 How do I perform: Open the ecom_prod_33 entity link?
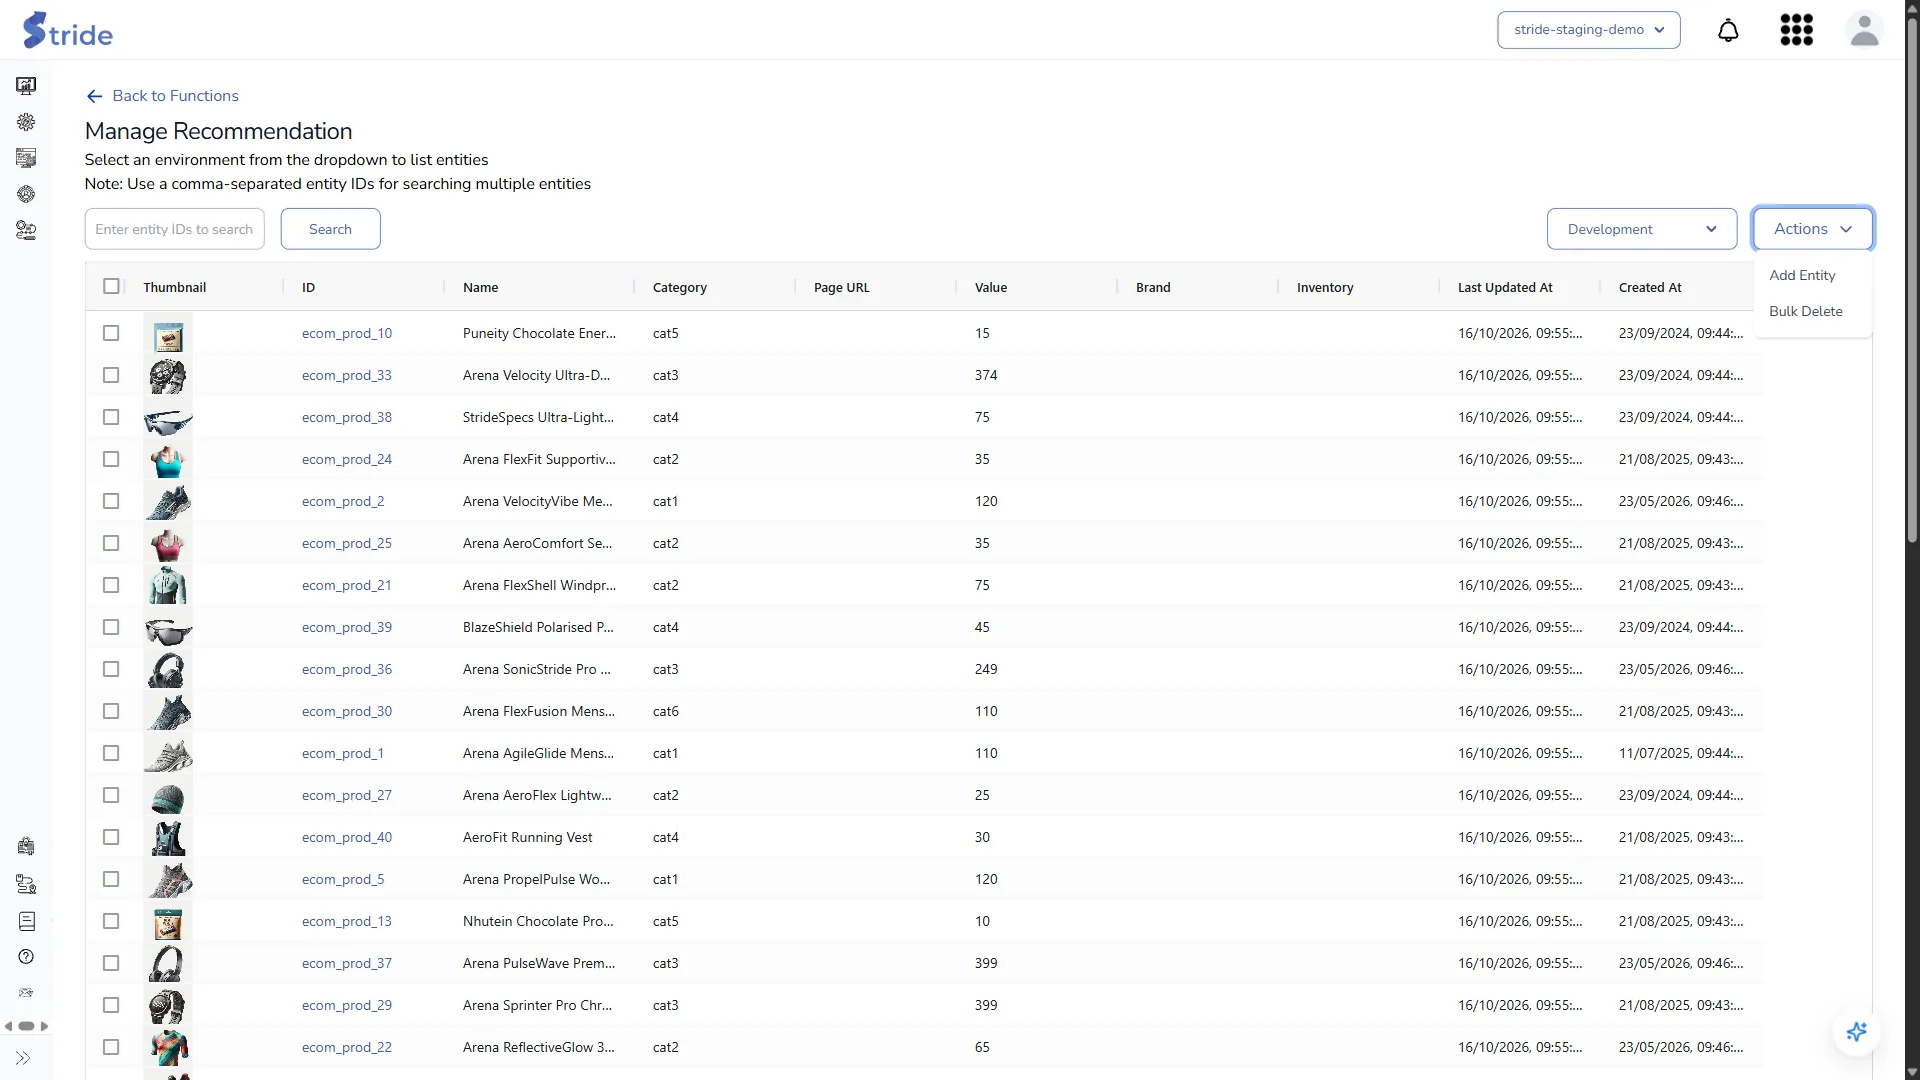click(x=346, y=375)
